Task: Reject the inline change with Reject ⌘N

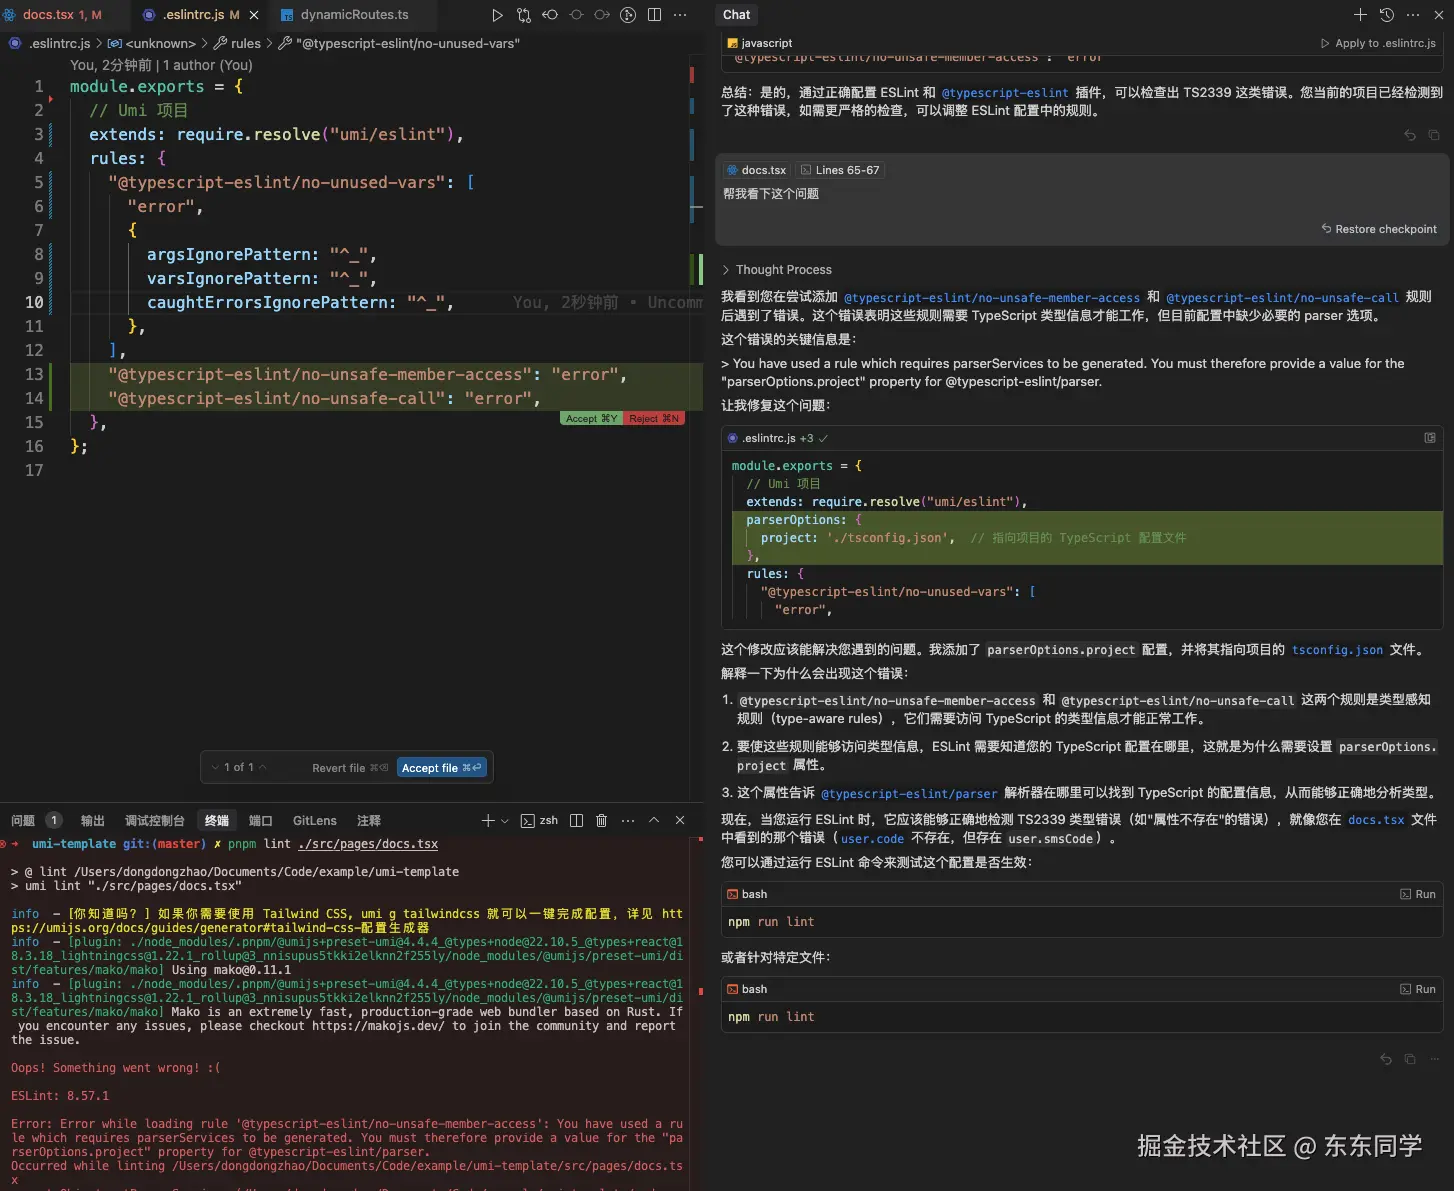Action: click(x=654, y=418)
